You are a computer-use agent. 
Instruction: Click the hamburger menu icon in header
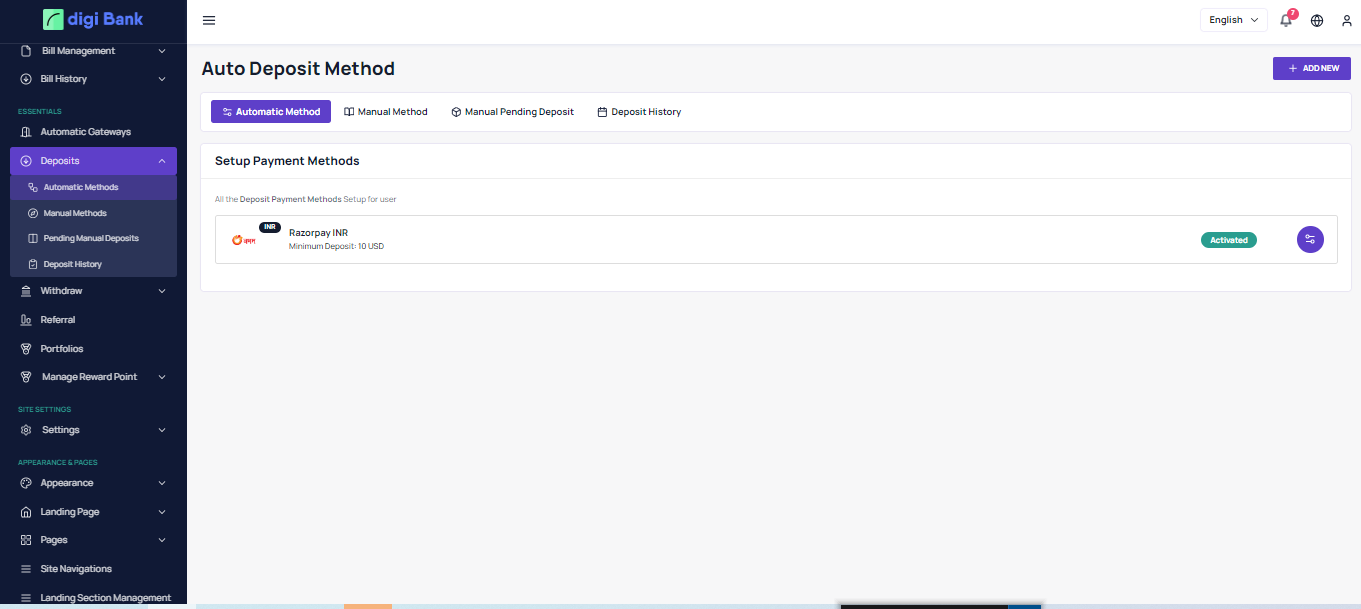coord(209,20)
